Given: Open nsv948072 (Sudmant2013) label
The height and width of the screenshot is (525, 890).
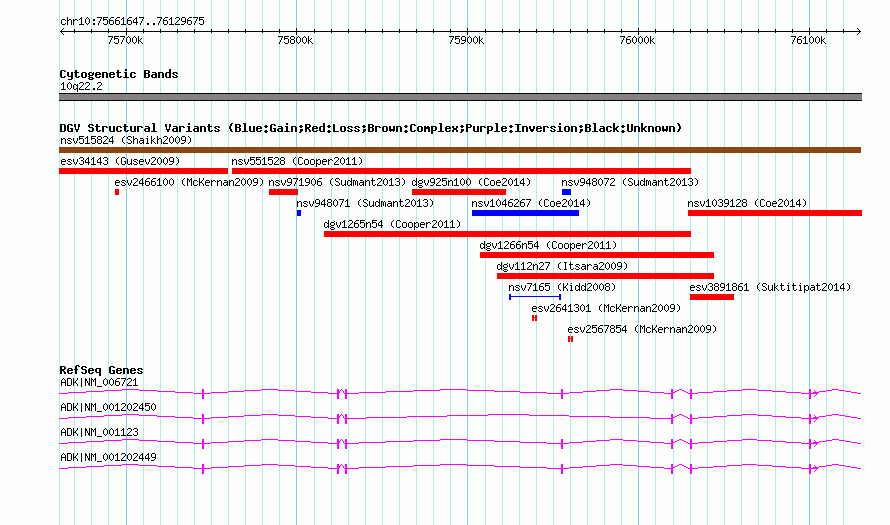Looking at the screenshot, I should [x=630, y=182].
